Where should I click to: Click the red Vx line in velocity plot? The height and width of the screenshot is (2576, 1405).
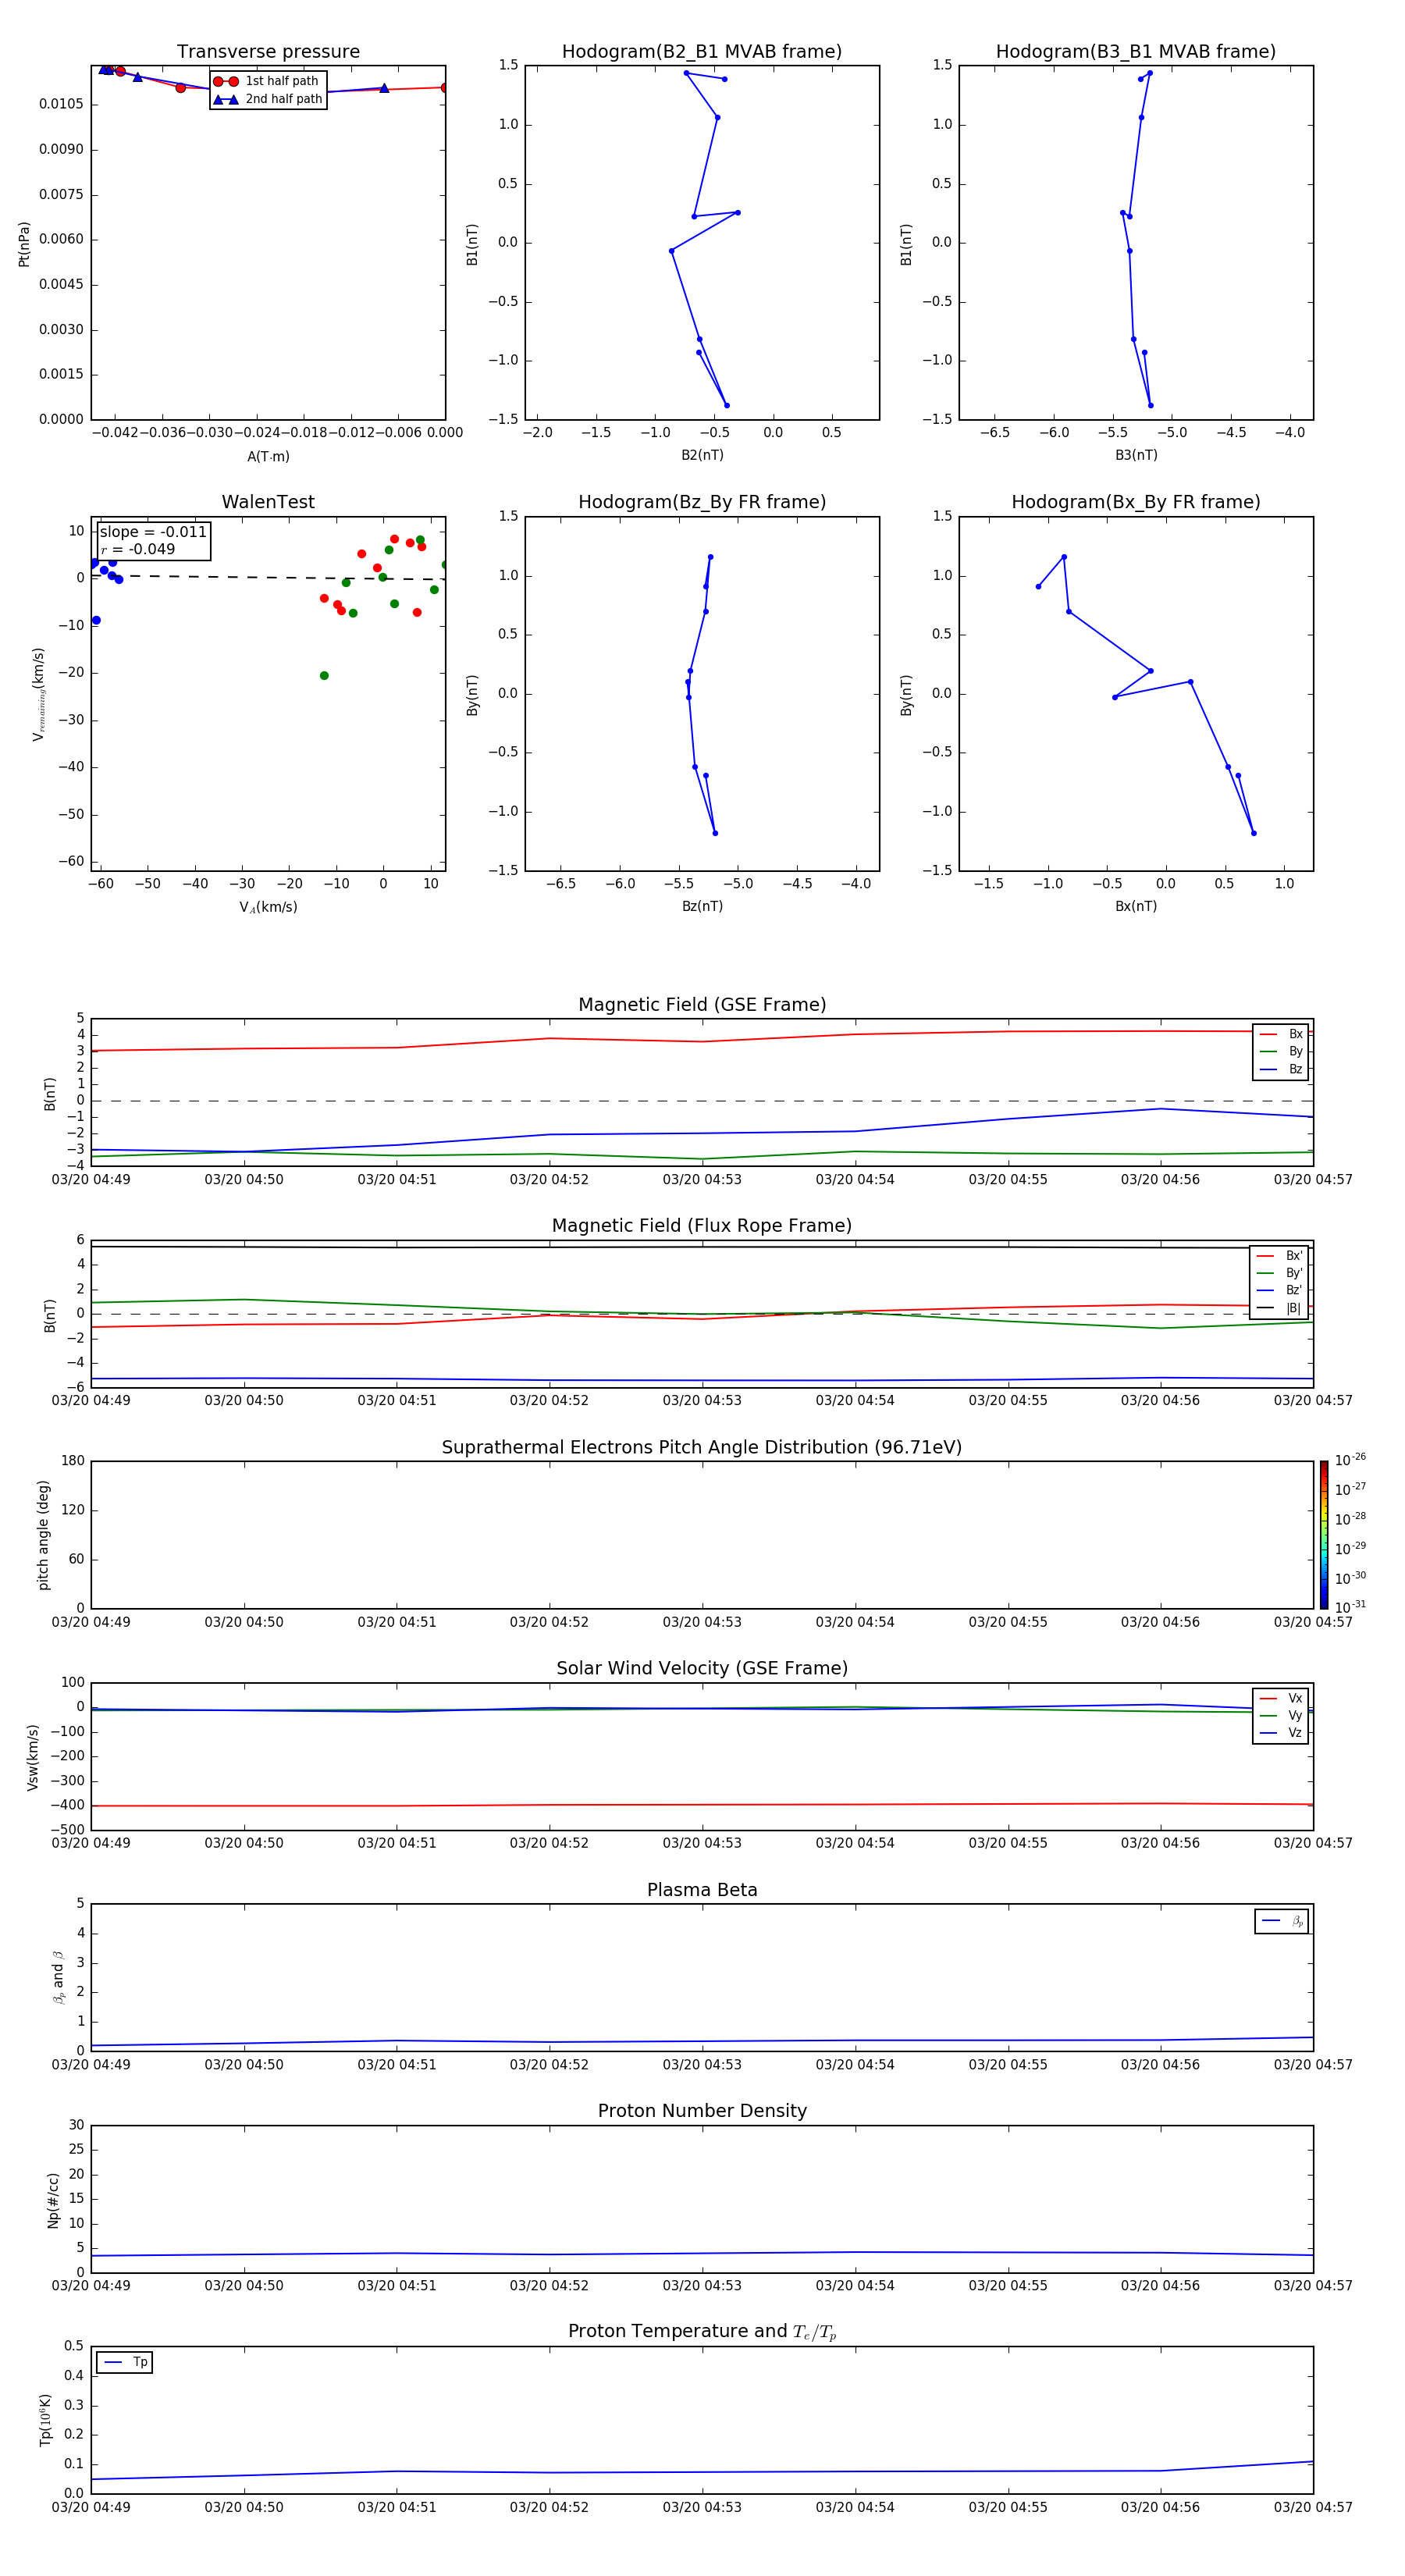(x=702, y=1805)
